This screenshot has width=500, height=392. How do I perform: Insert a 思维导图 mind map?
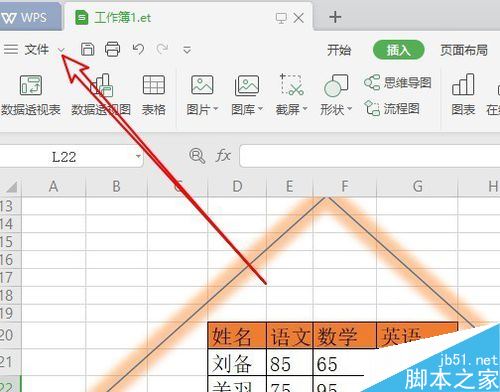pyautogui.click(x=398, y=82)
